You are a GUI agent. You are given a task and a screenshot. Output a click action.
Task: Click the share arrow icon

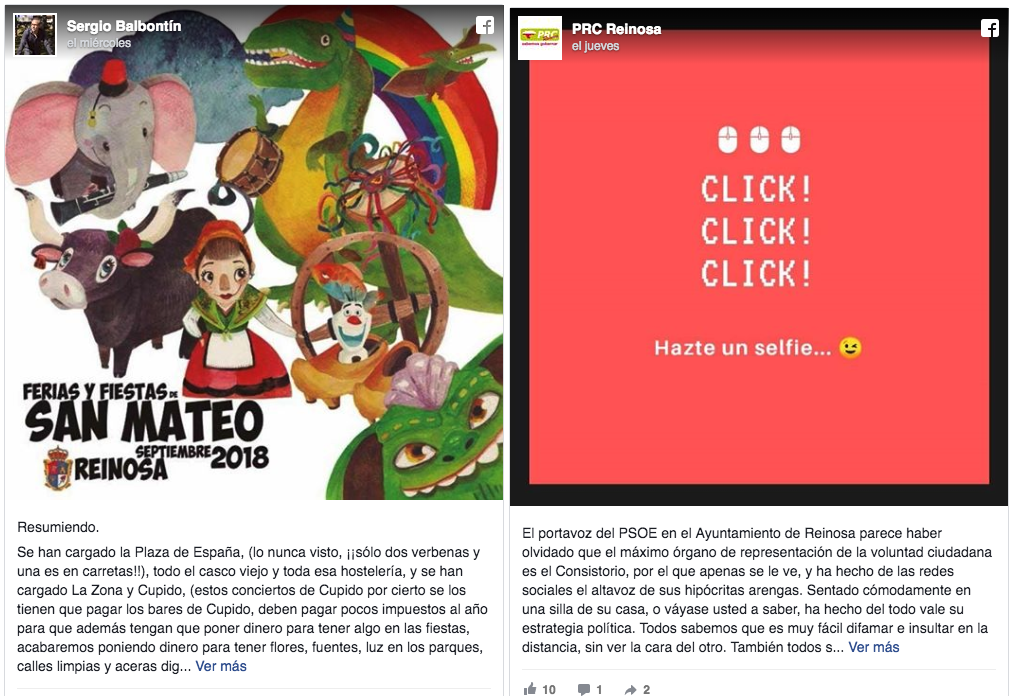tap(630, 690)
